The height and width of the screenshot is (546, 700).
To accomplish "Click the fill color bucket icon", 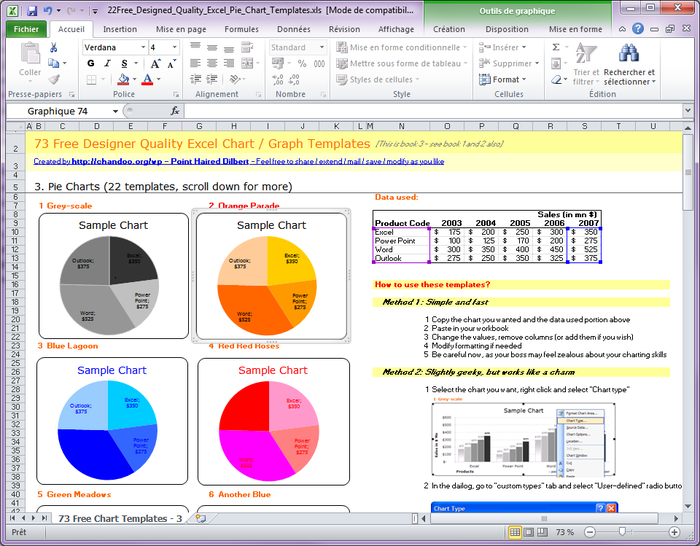I will click(123, 79).
